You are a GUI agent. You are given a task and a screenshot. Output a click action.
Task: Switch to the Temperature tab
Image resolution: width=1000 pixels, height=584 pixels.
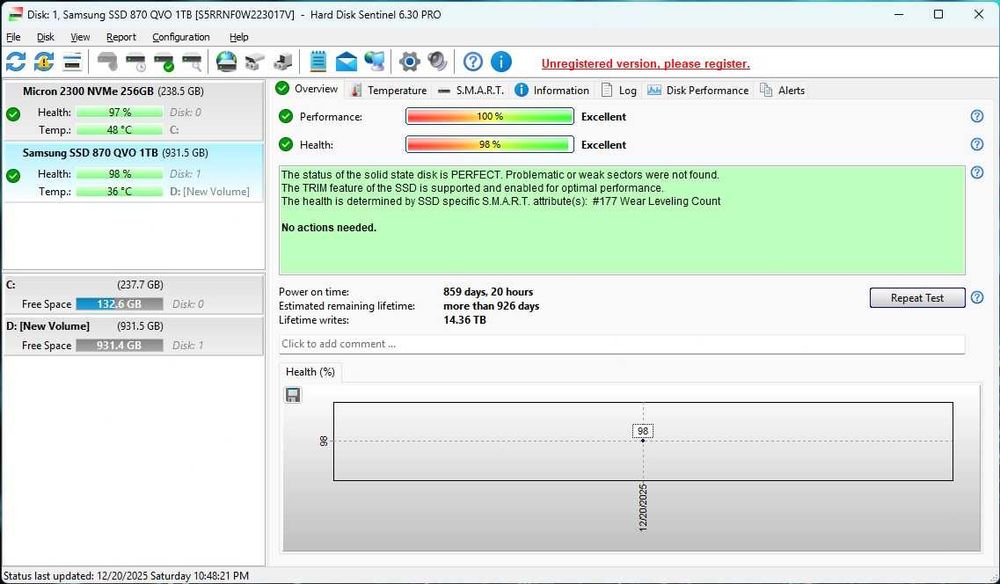(x=388, y=90)
